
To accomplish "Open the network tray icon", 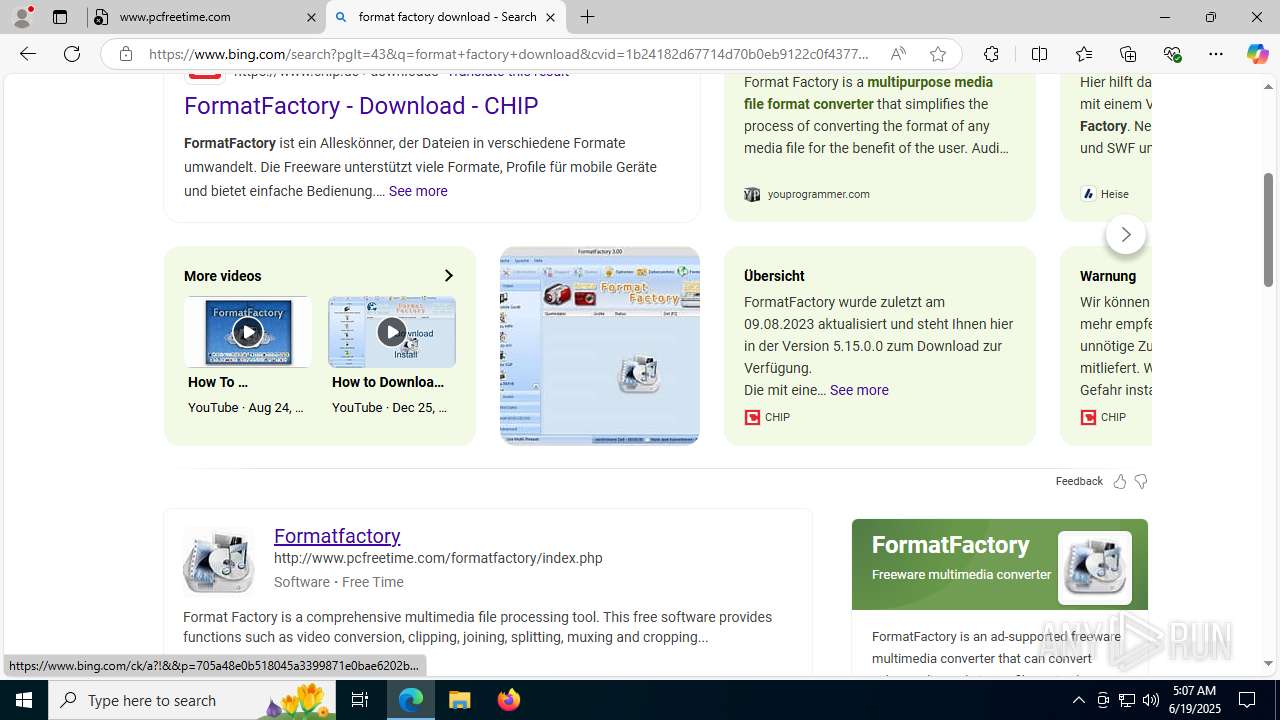I will 1126,700.
